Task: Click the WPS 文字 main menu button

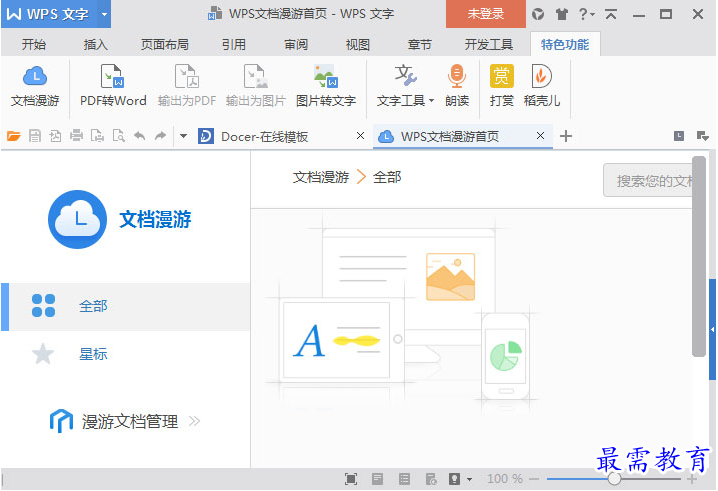Action: pyautogui.click(x=49, y=14)
